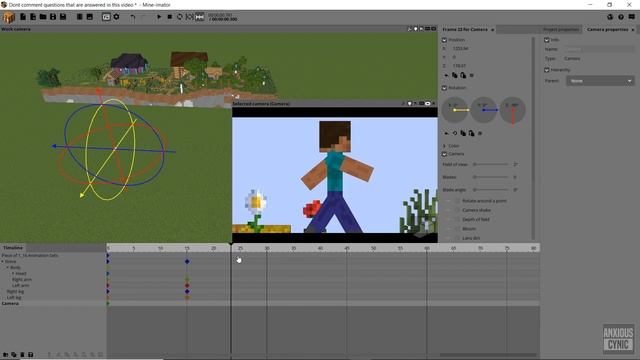Viewport: 640px width, 360px height.
Task: Switch to the Project properties tab
Action: tap(560, 29)
